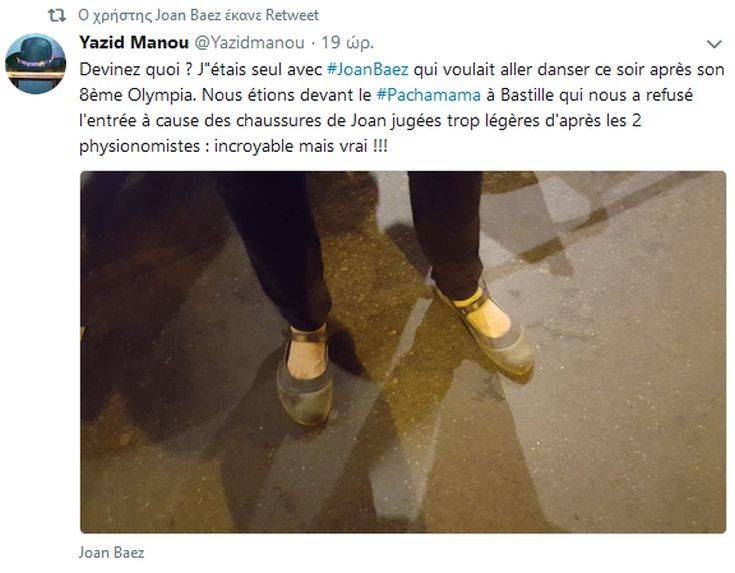Click the Joan Baez caption below the photo
This screenshot has width=735, height=573.
point(112,552)
